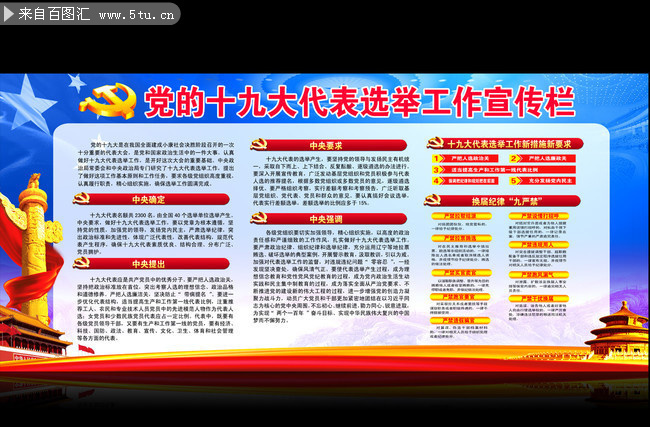
Task: Click the yellow number 5 arrow marker
Action: 515,181
